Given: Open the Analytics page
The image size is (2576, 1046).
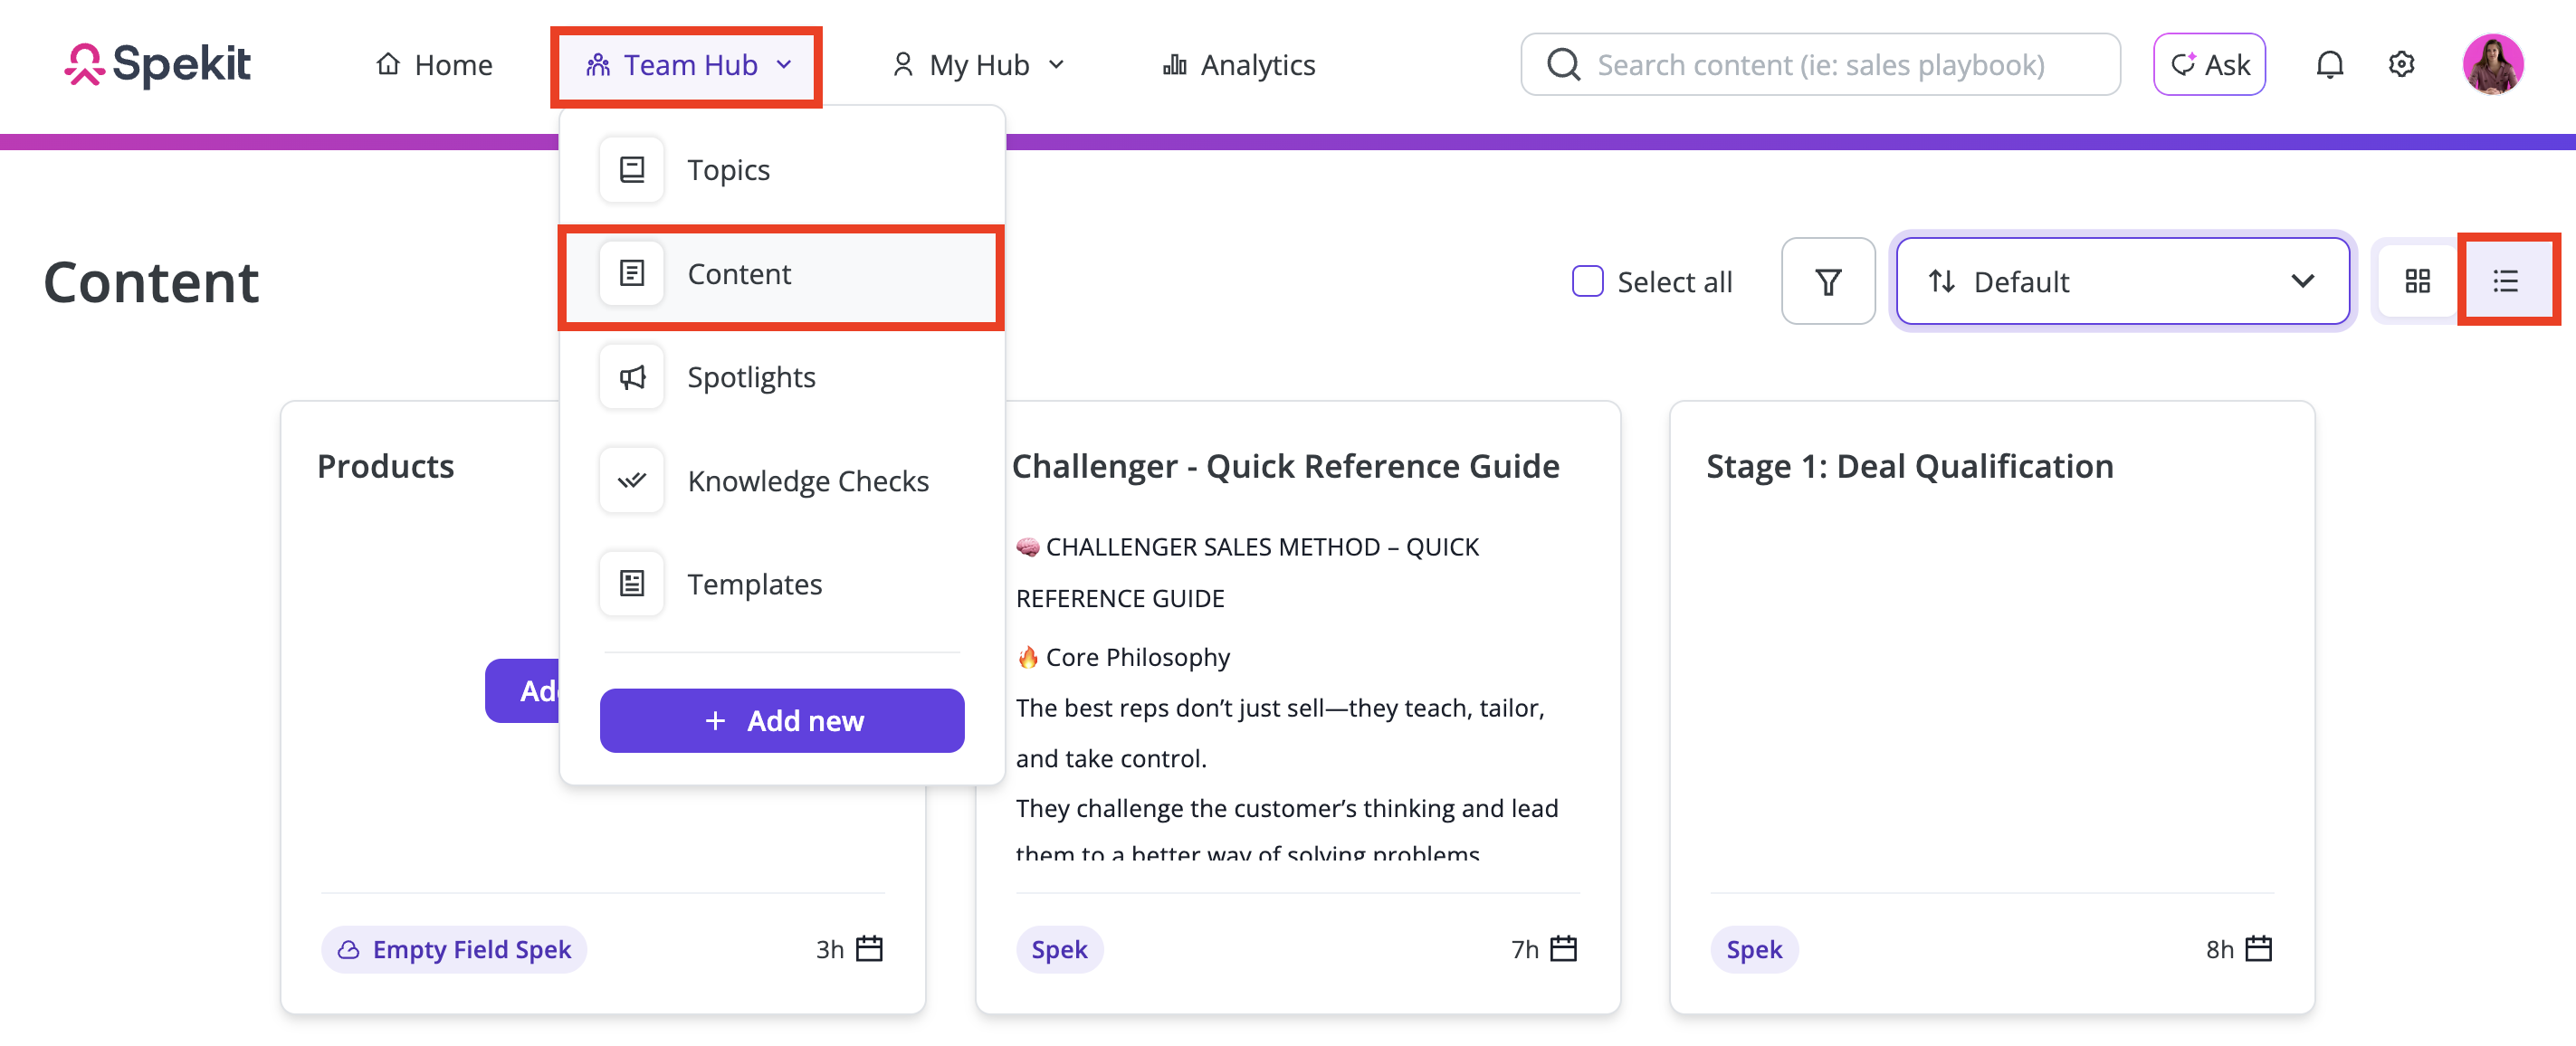Looking at the screenshot, I should point(1238,65).
